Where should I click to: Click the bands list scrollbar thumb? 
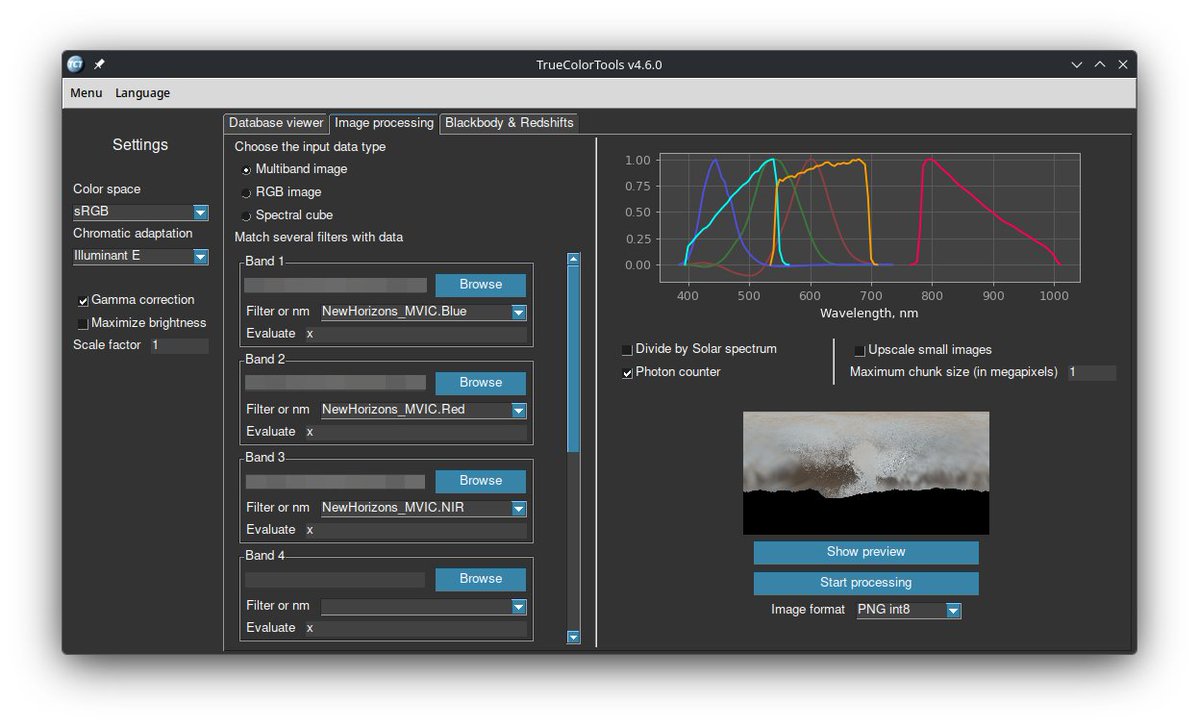574,359
